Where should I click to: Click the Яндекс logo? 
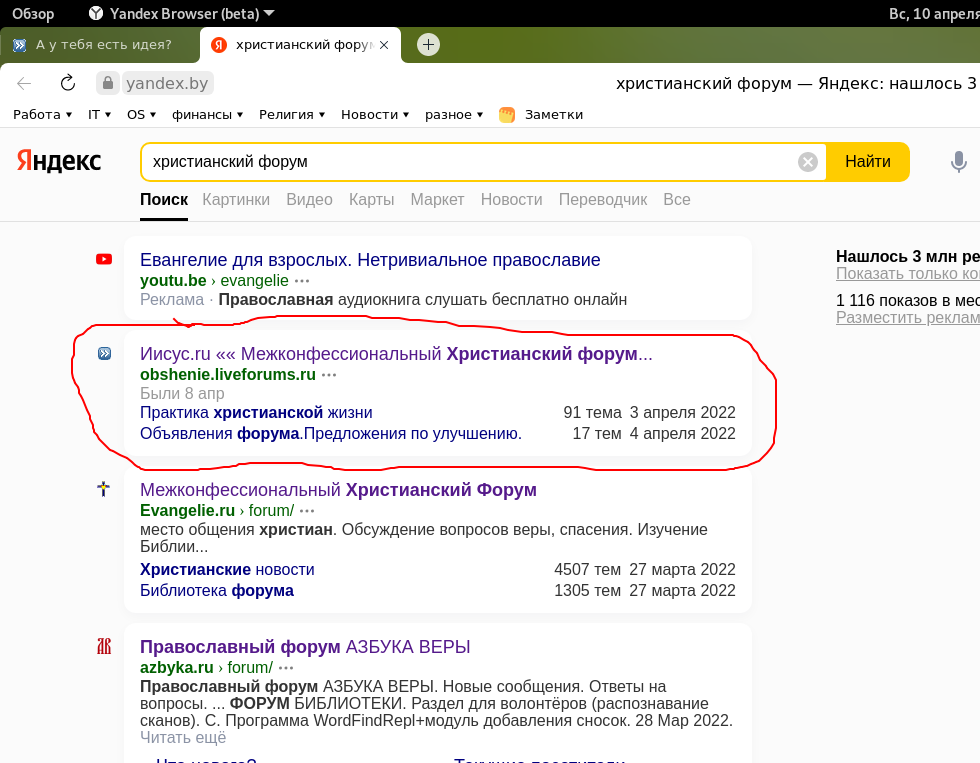59,161
